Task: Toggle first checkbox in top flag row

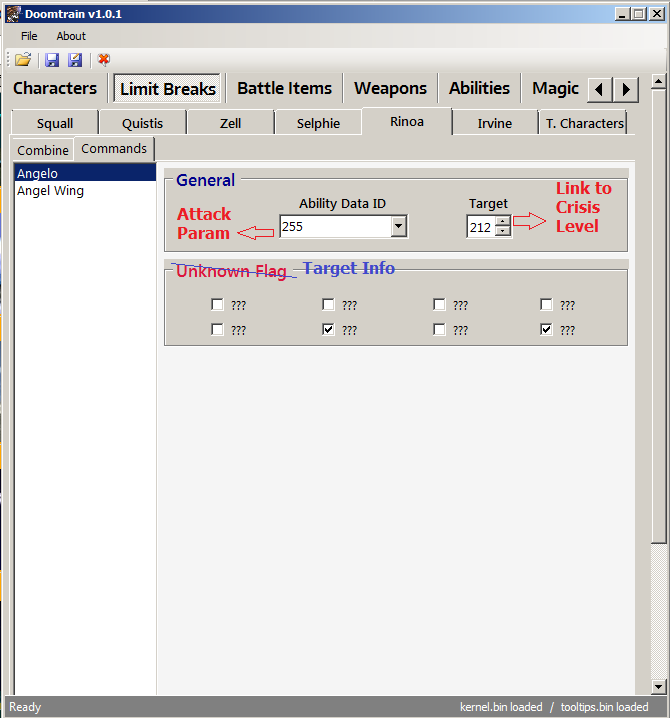Action: point(218,305)
